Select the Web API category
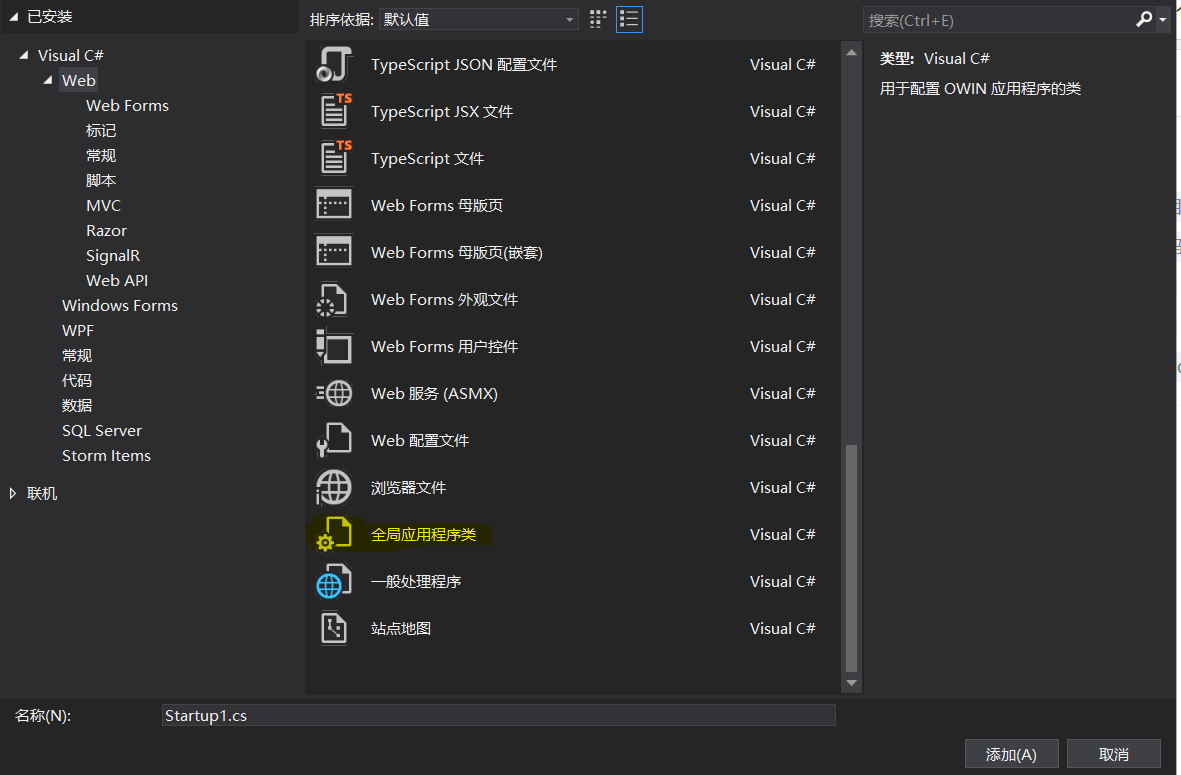The height and width of the screenshot is (775, 1181). point(117,280)
